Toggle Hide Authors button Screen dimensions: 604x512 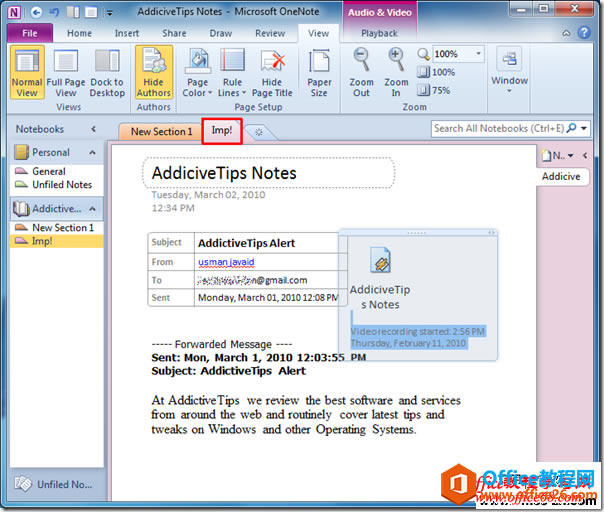[x=154, y=72]
